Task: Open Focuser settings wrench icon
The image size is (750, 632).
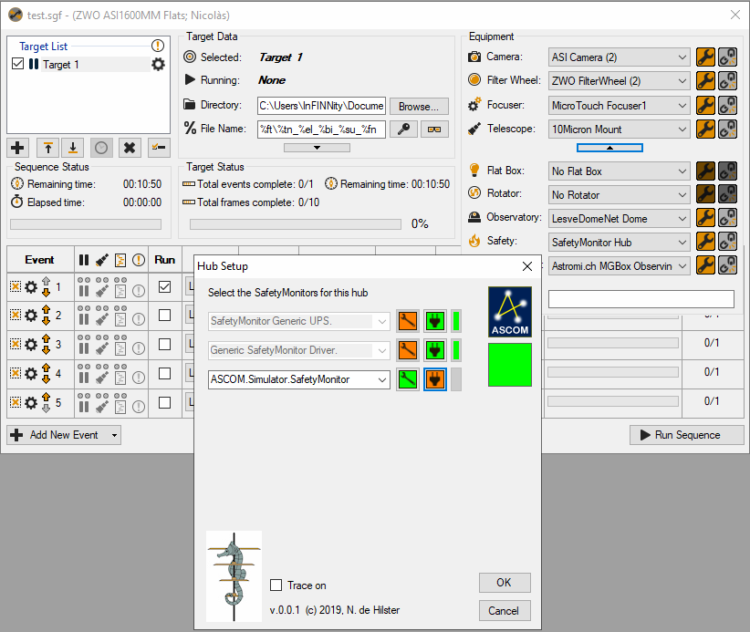Action: tap(705, 105)
